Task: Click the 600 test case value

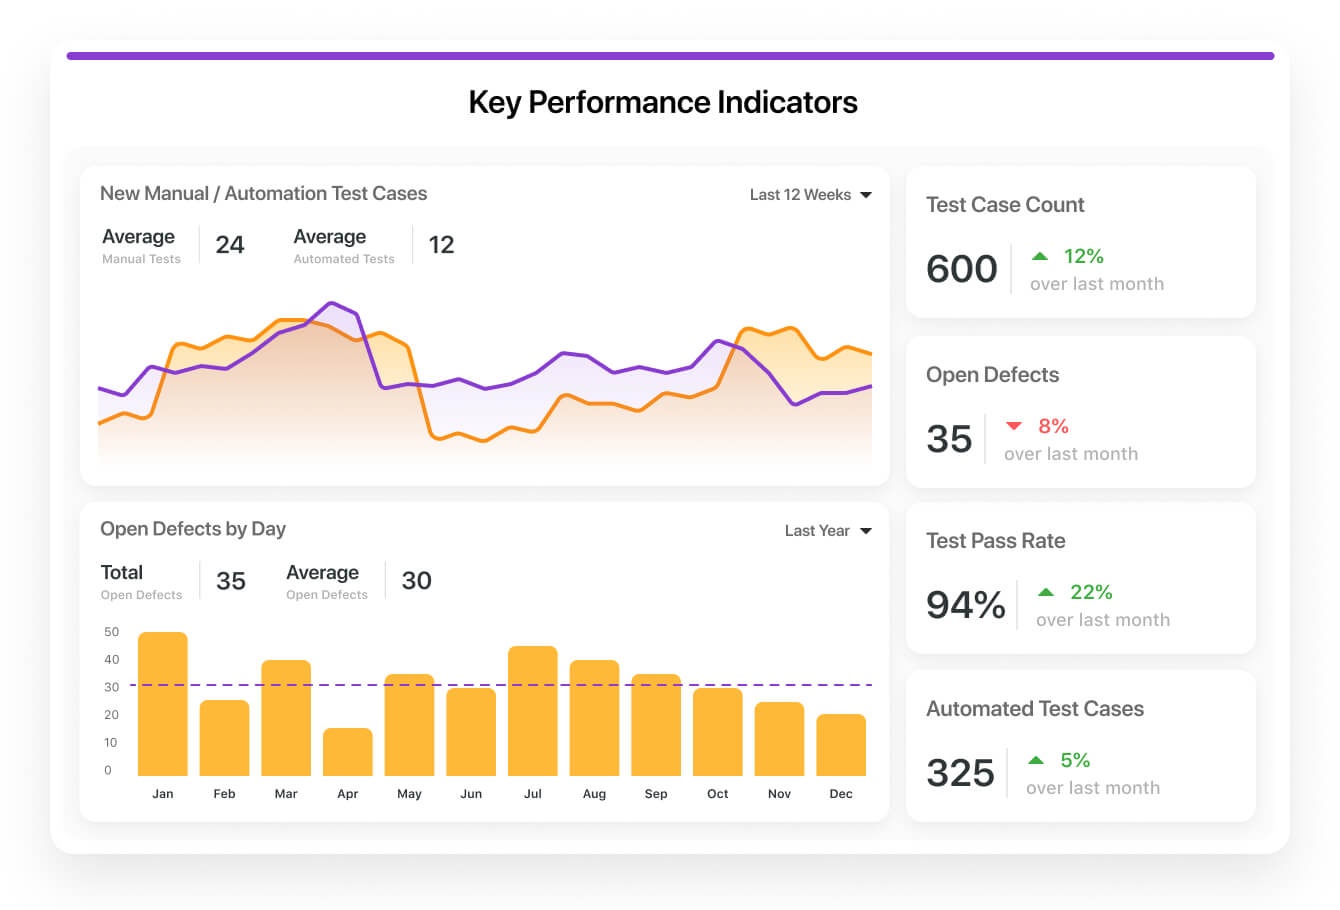Action: (962, 269)
